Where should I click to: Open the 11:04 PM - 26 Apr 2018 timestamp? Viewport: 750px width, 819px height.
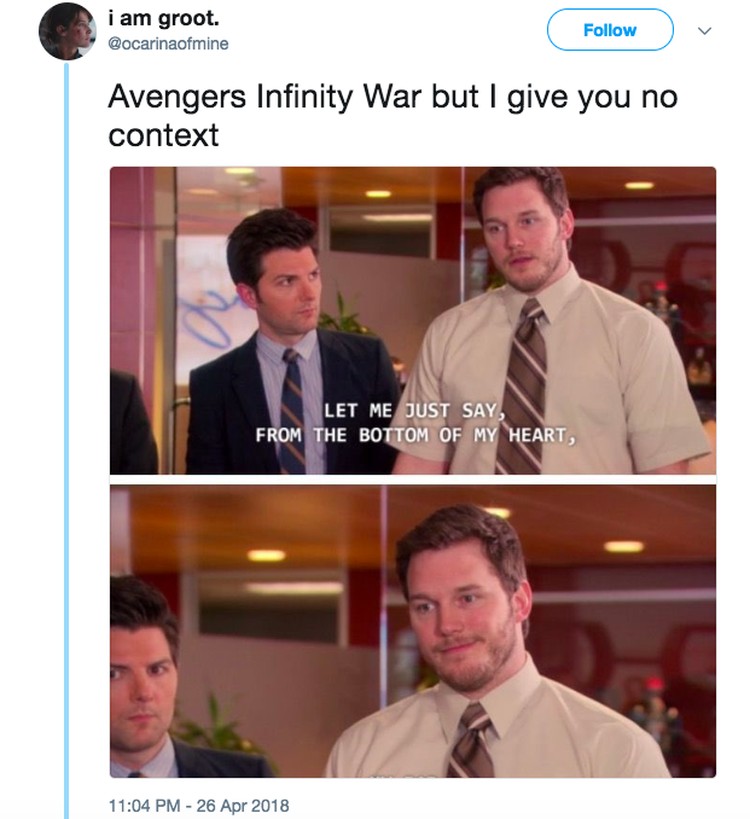(198, 805)
